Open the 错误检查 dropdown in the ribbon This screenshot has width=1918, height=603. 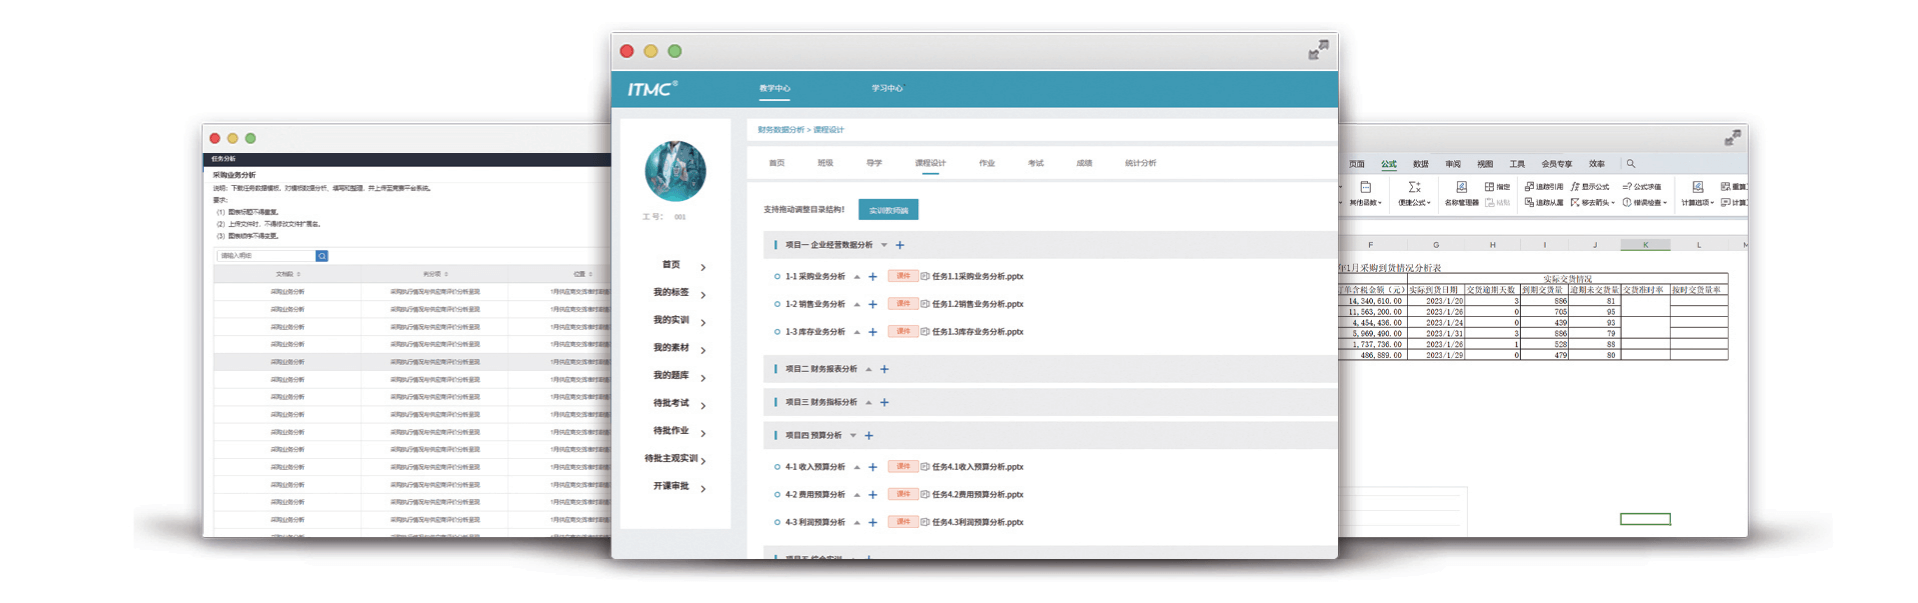(x=1644, y=203)
